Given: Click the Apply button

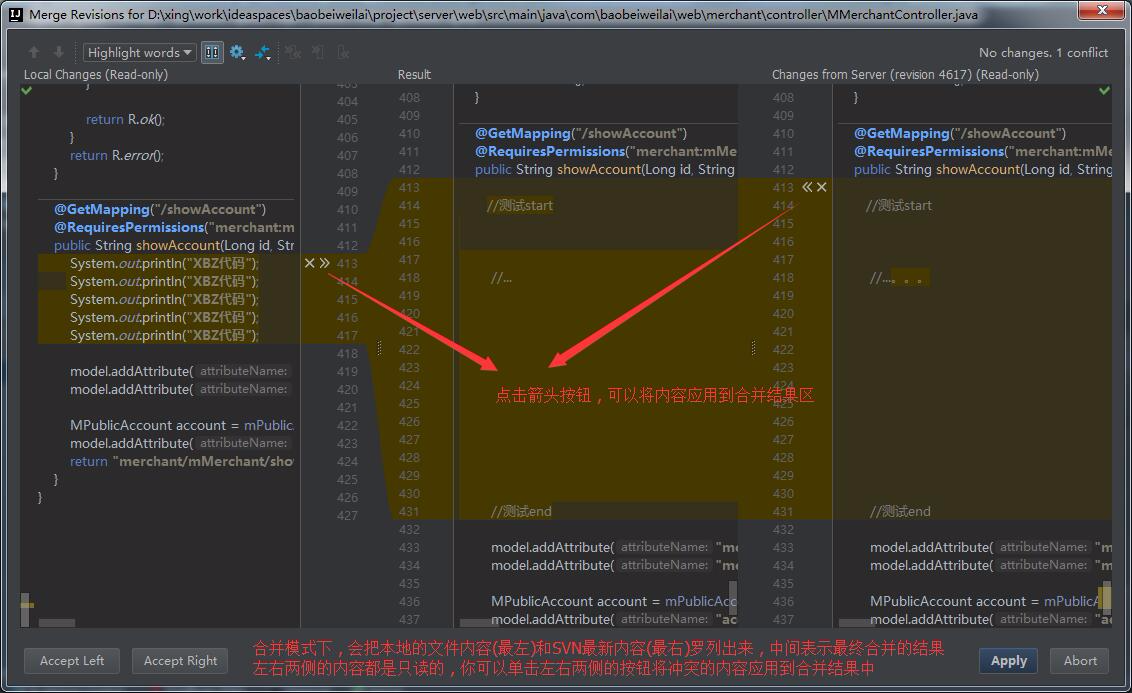Looking at the screenshot, I should pos(1008,661).
